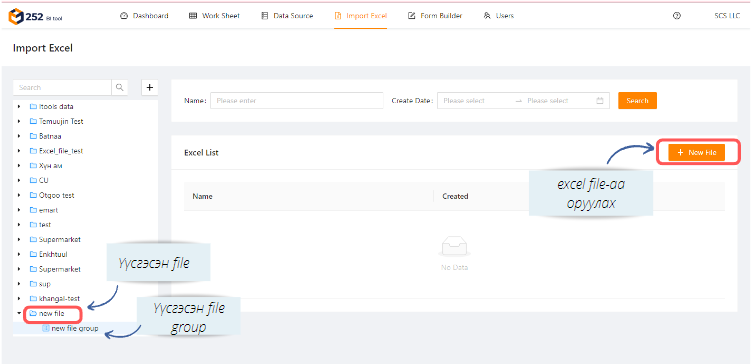Select the 'new file' folder label
This screenshot has width=753, height=364.
click(51, 314)
